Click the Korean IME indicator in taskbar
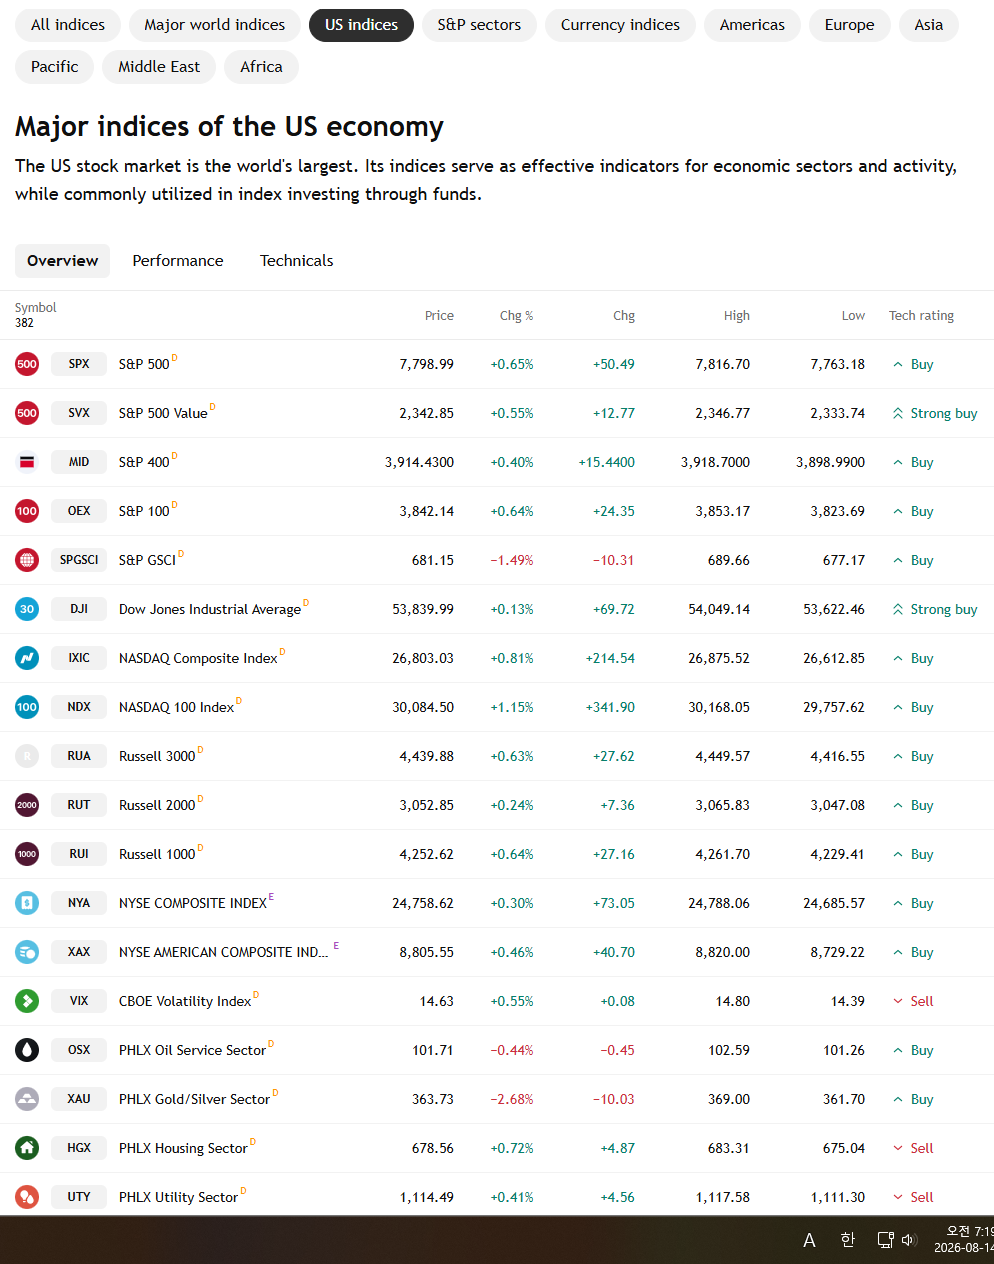The width and height of the screenshot is (994, 1264). (848, 1240)
